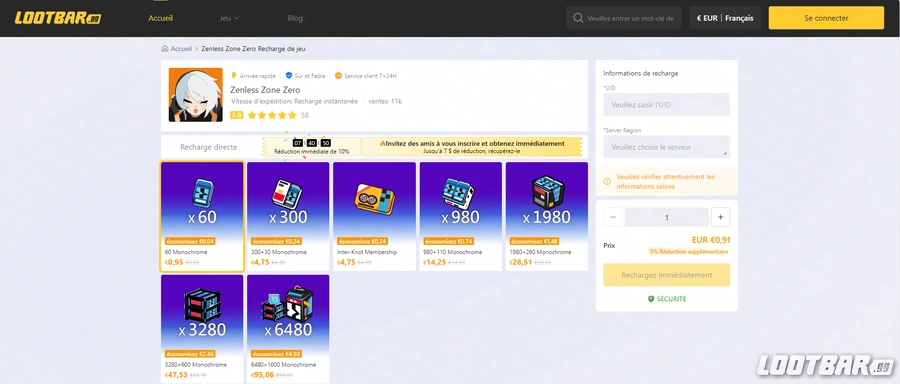Click the Se connecter button

click(x=826, y=18)
